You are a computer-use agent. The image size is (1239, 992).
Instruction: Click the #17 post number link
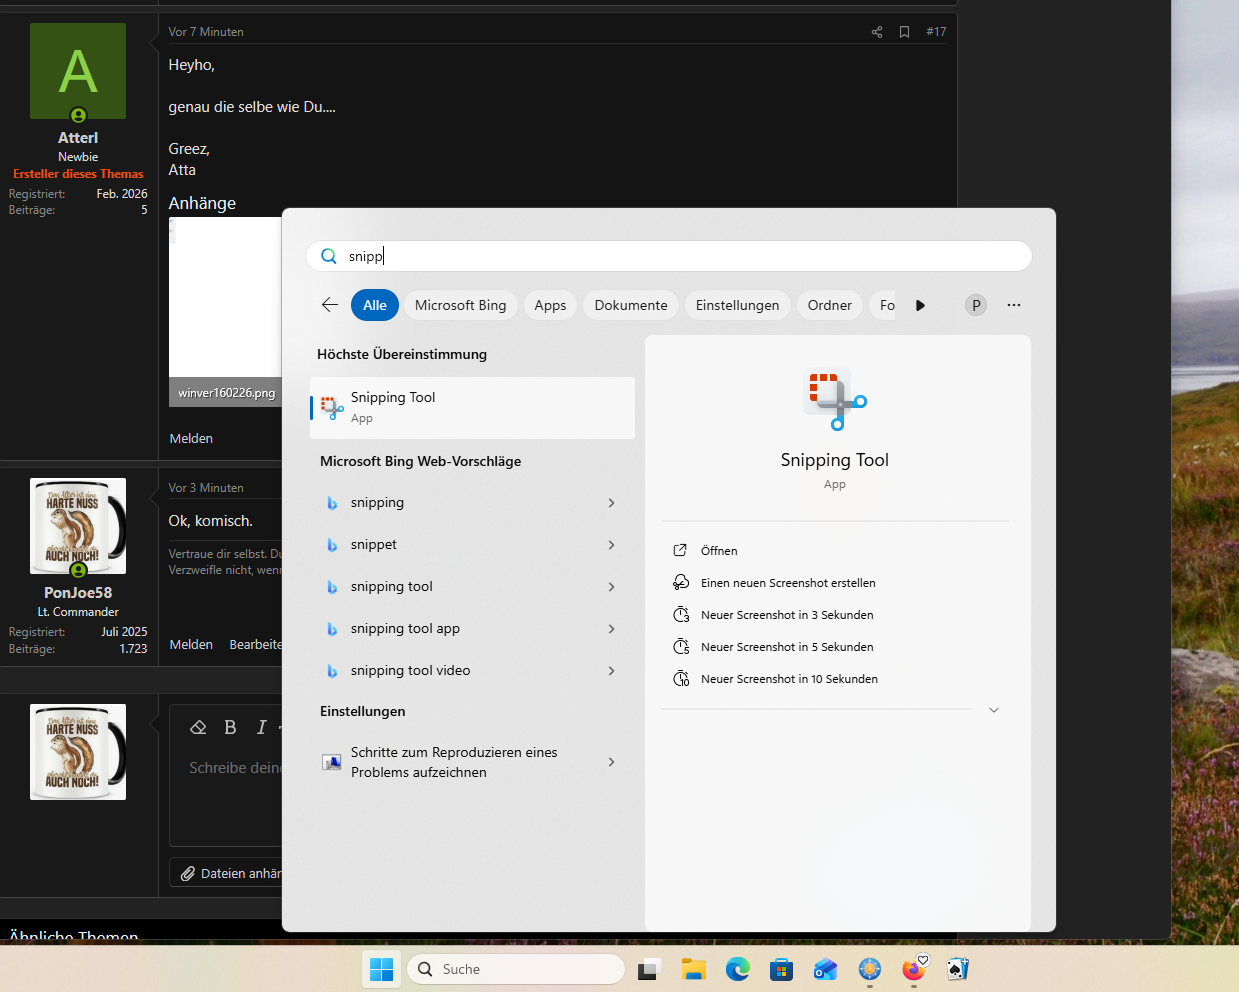click(x=936, y=32)
